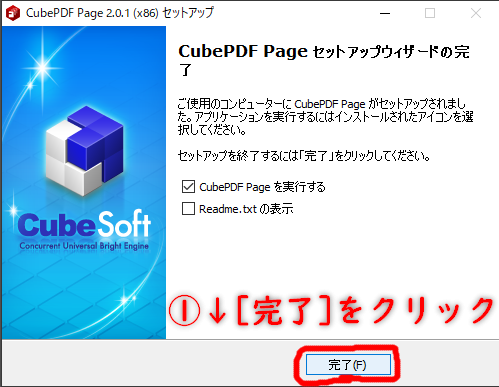Minimize the setup window
The width and height of the screenshot is (499, 387).
385,13
